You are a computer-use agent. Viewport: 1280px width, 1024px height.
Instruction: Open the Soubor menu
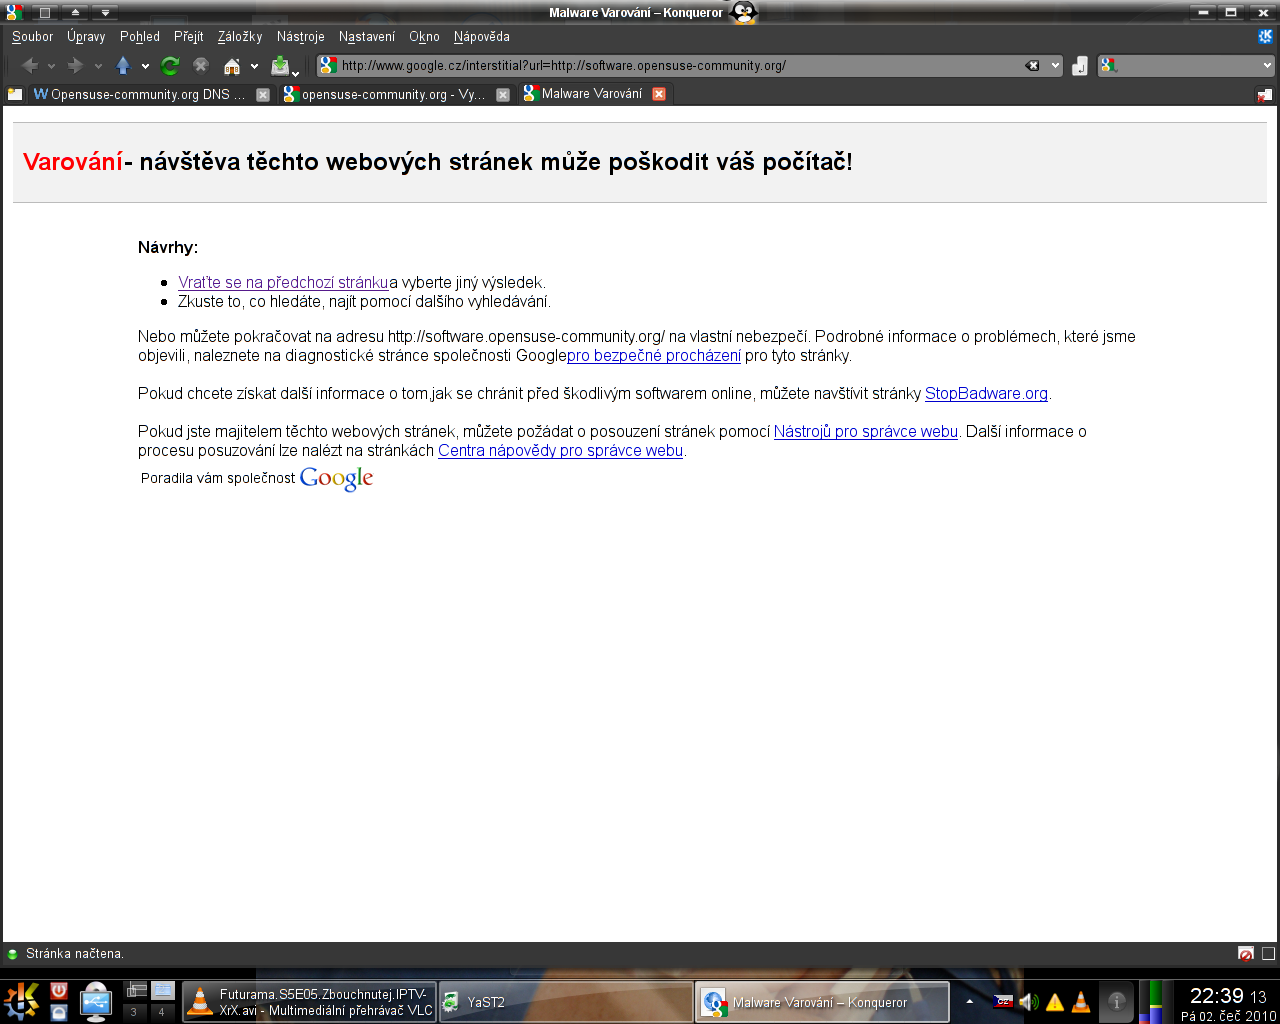click(33, 37)
